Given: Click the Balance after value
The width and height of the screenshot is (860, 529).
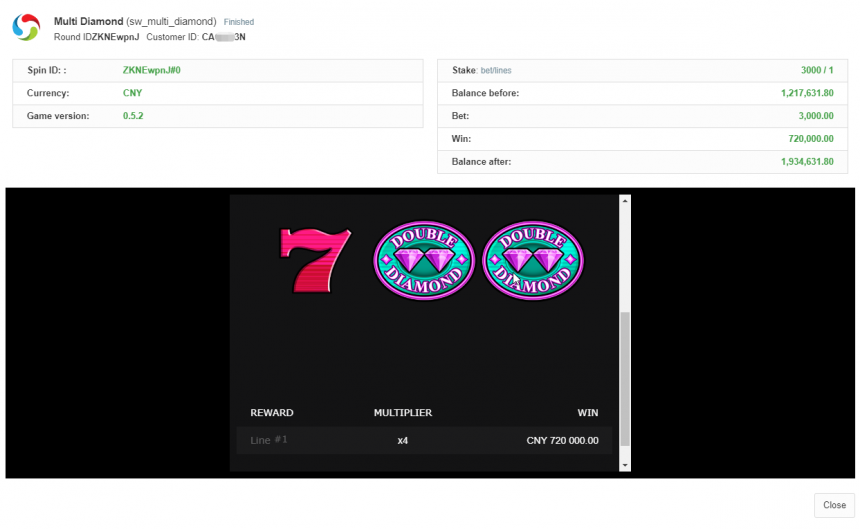Looking at the screenshot, I should click(x=806, y=162).
